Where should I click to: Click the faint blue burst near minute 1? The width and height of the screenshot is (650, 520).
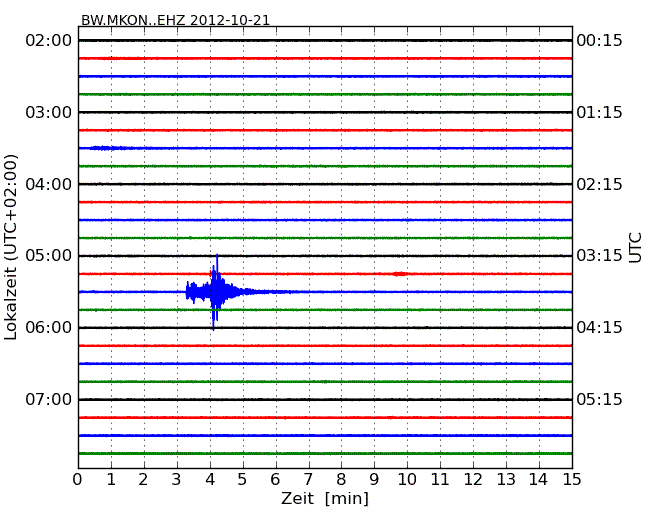pyautogui.click(x=108, y=148)
